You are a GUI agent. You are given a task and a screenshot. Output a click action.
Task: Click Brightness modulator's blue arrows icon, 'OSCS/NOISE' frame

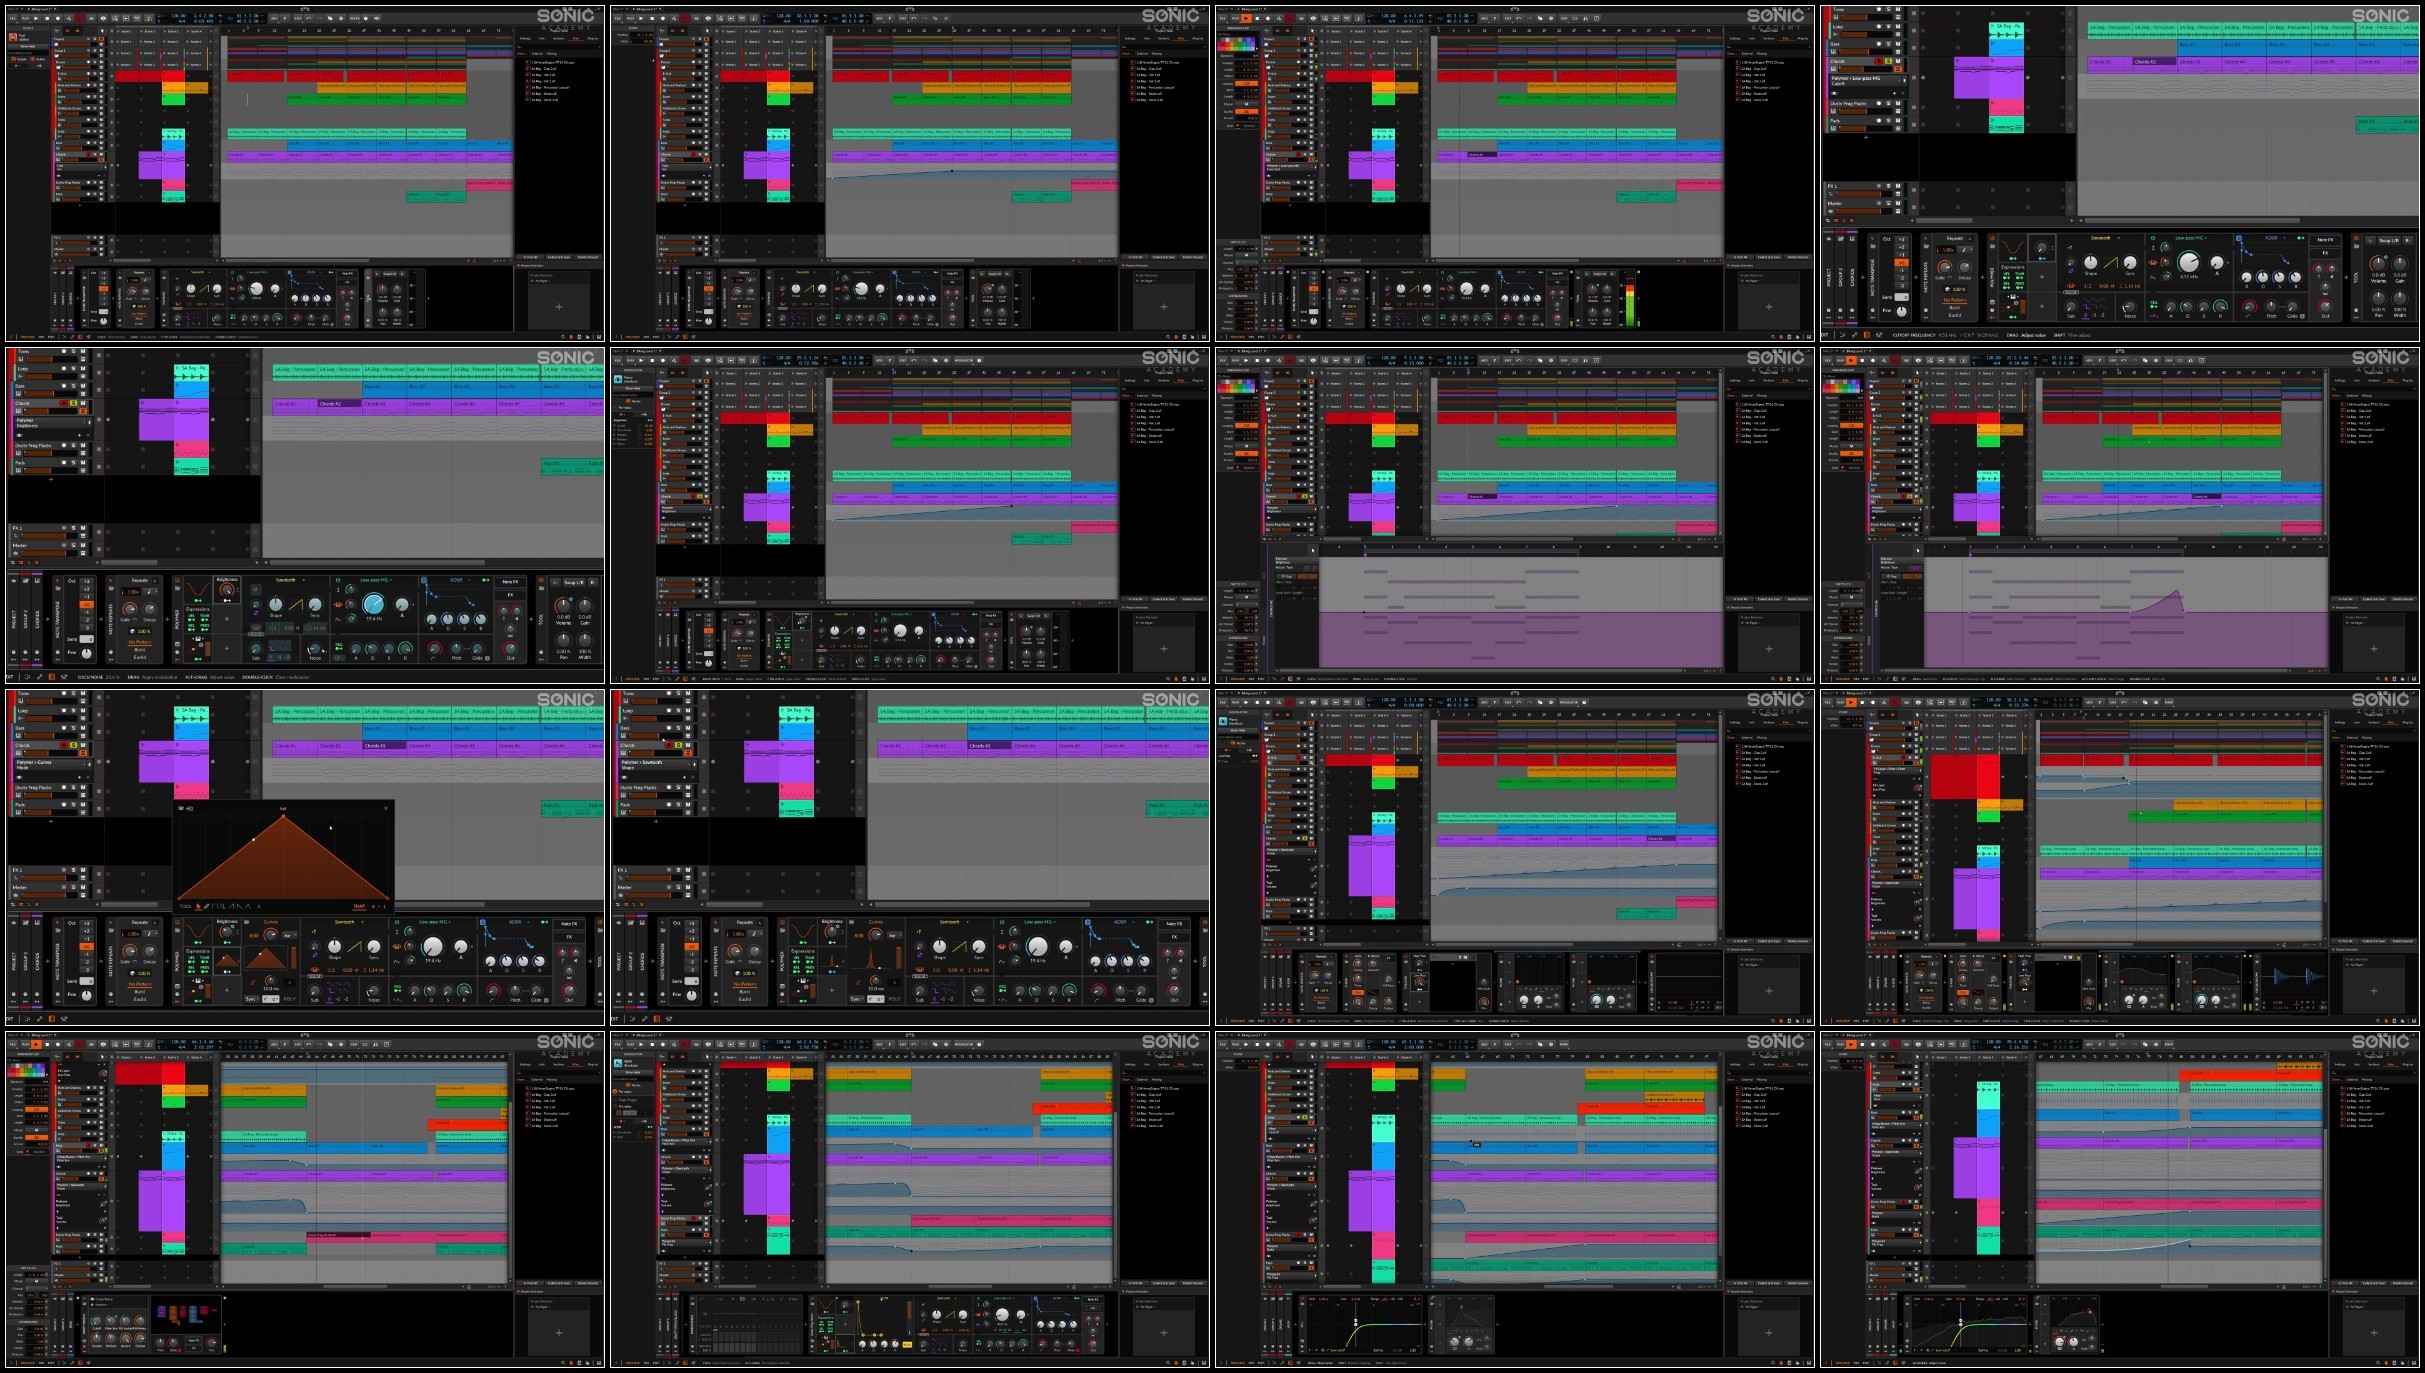[x=227, y=600]
